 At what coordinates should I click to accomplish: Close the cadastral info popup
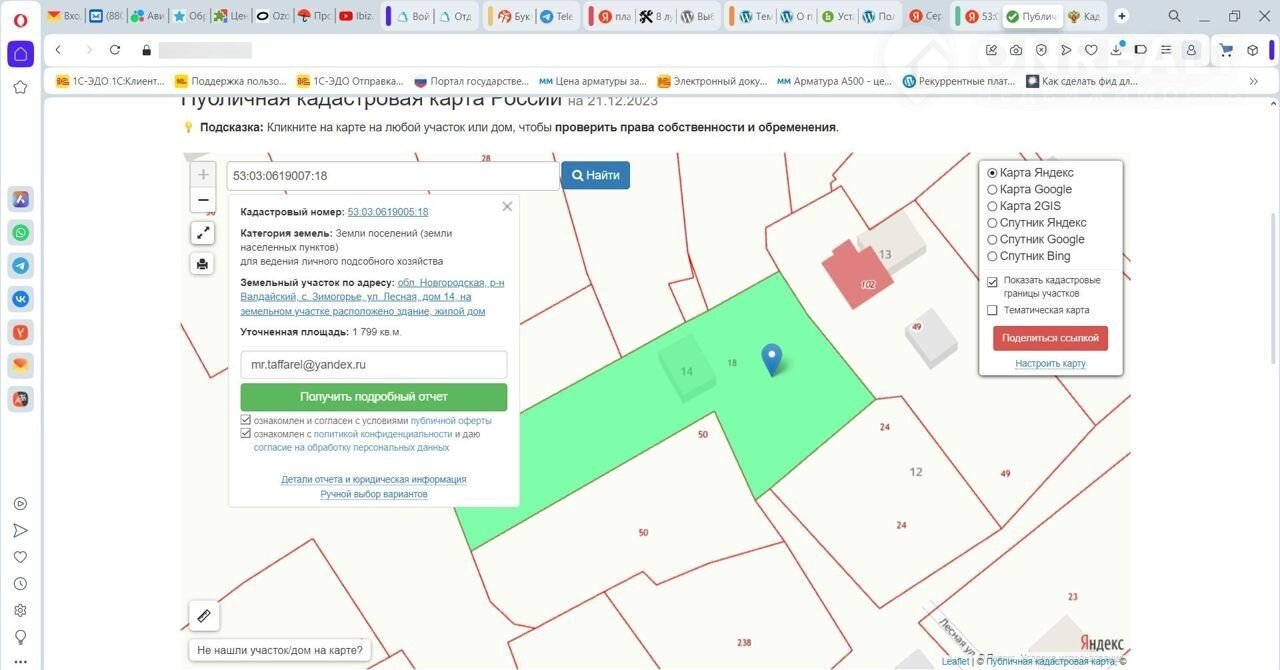(507, 206)
